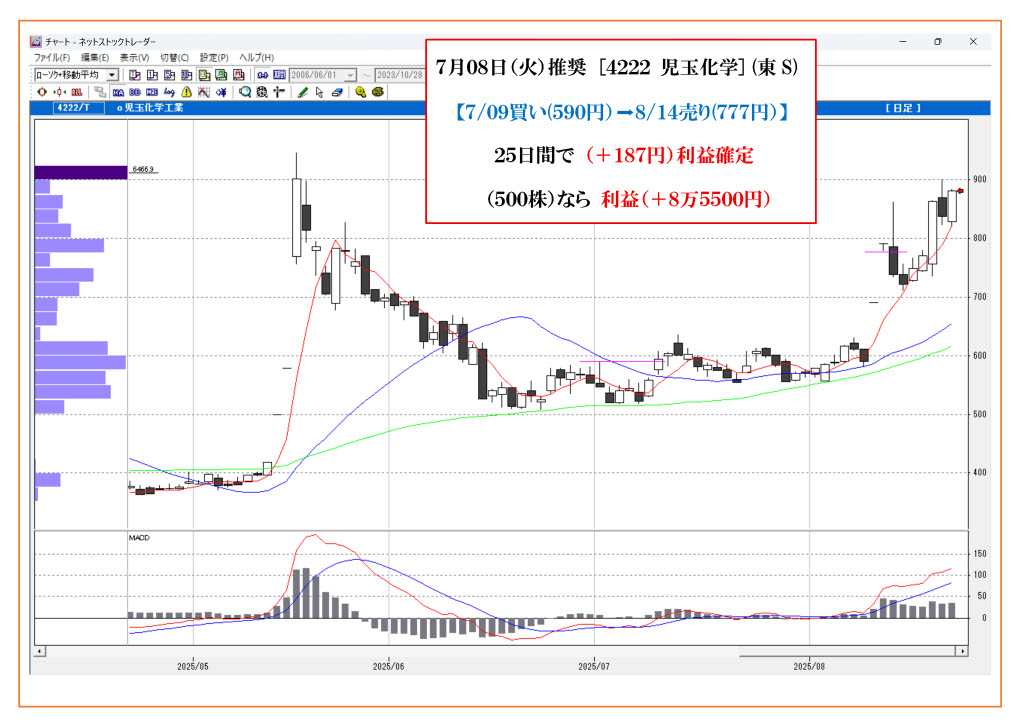Open the 設定(P) menu
Viewport: 1024px width, 726px height.
214,58
